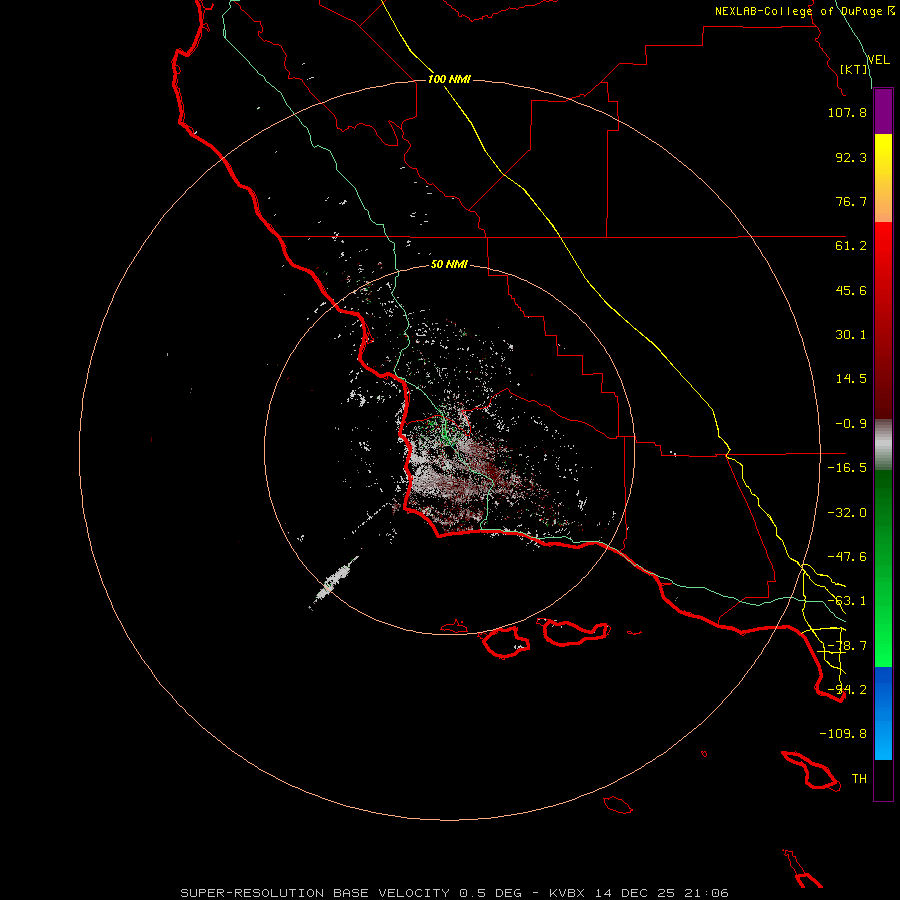
Task: Select the 45.6 velocity scale value
Action: [851, 290]
